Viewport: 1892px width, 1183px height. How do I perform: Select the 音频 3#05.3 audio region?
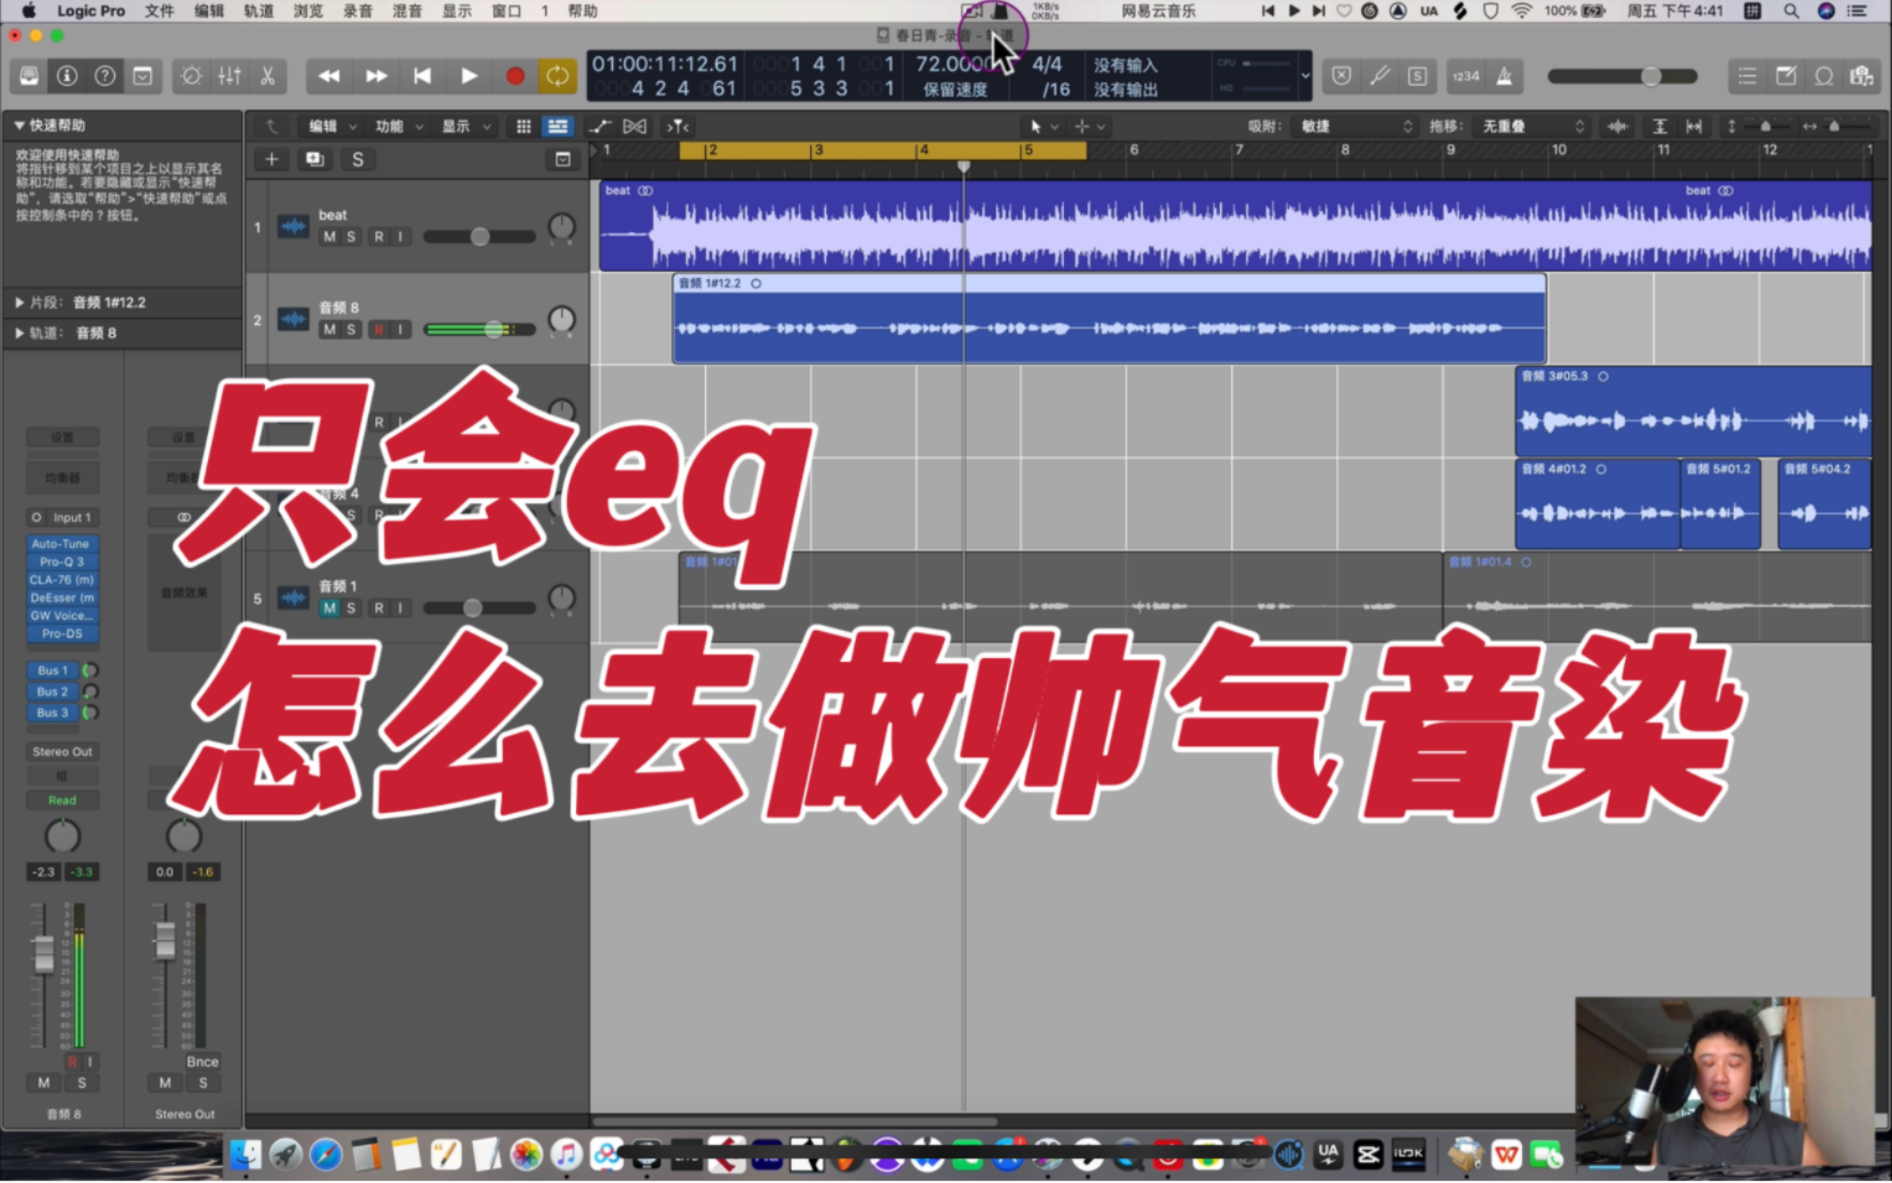[1693, 411]
